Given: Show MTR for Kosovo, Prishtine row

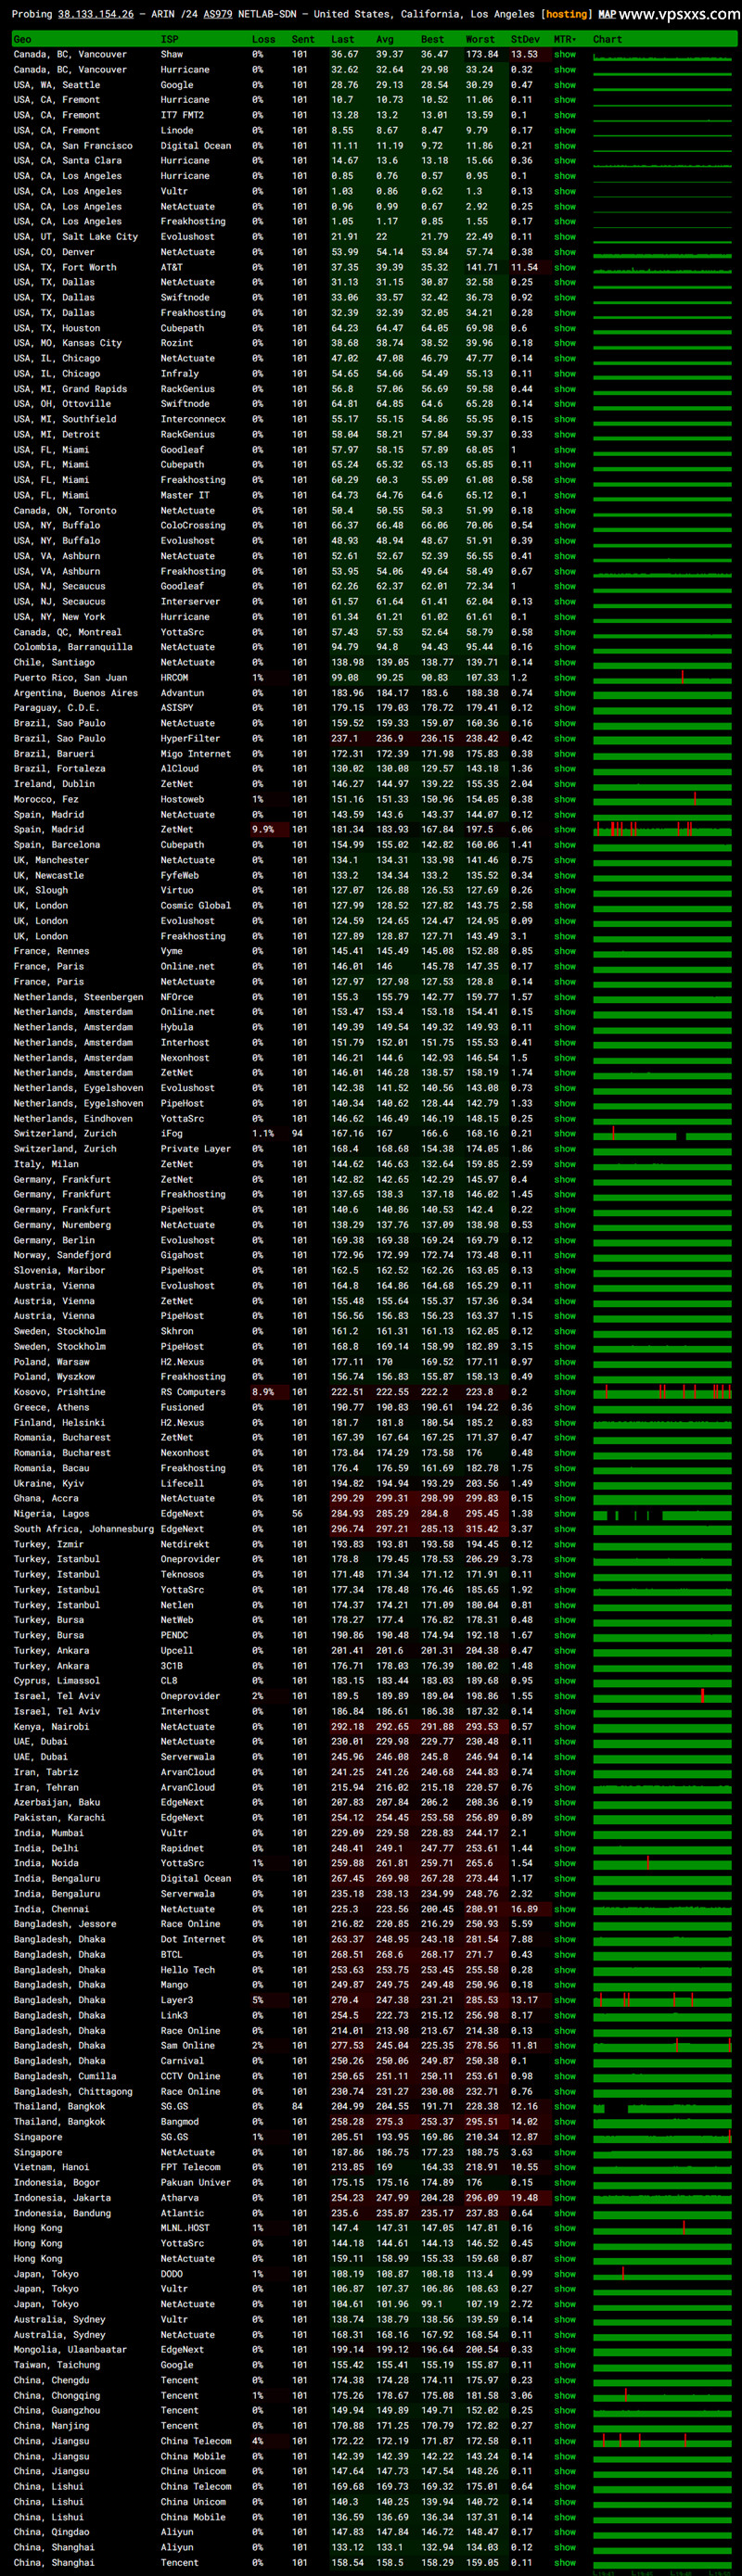Looking at the screenshot, I should tap(565, 1392).
